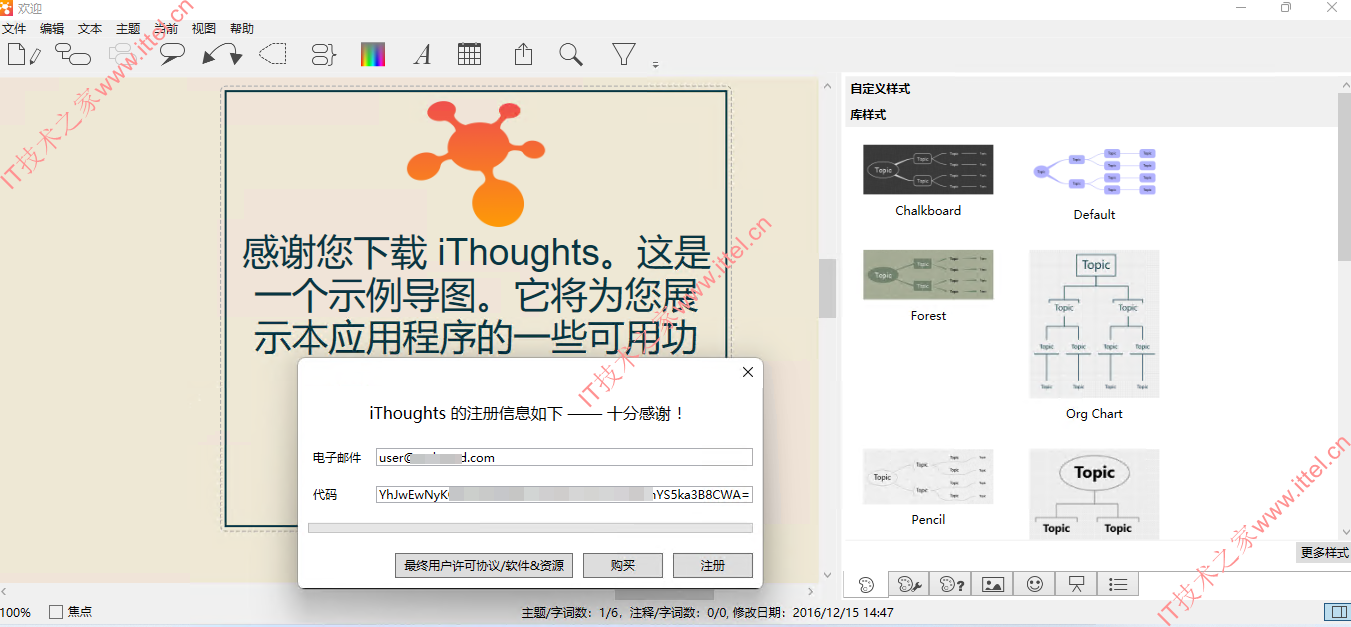Screen dimensions: 1351x627
Task: Click the canvas horizontal scroll left arrow
Action: click(x=6, y=592)
